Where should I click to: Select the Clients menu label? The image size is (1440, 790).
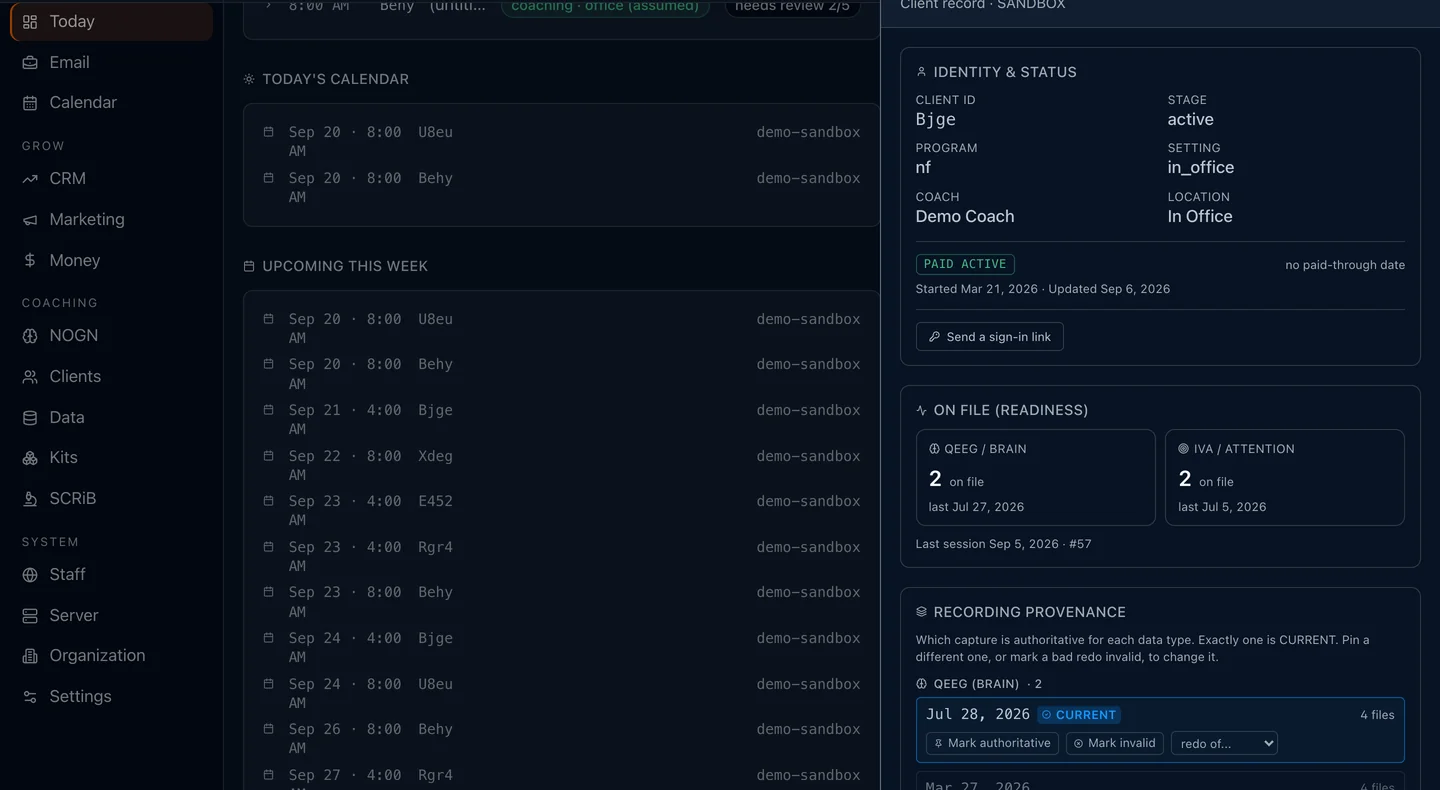click(x=75, y=376)
